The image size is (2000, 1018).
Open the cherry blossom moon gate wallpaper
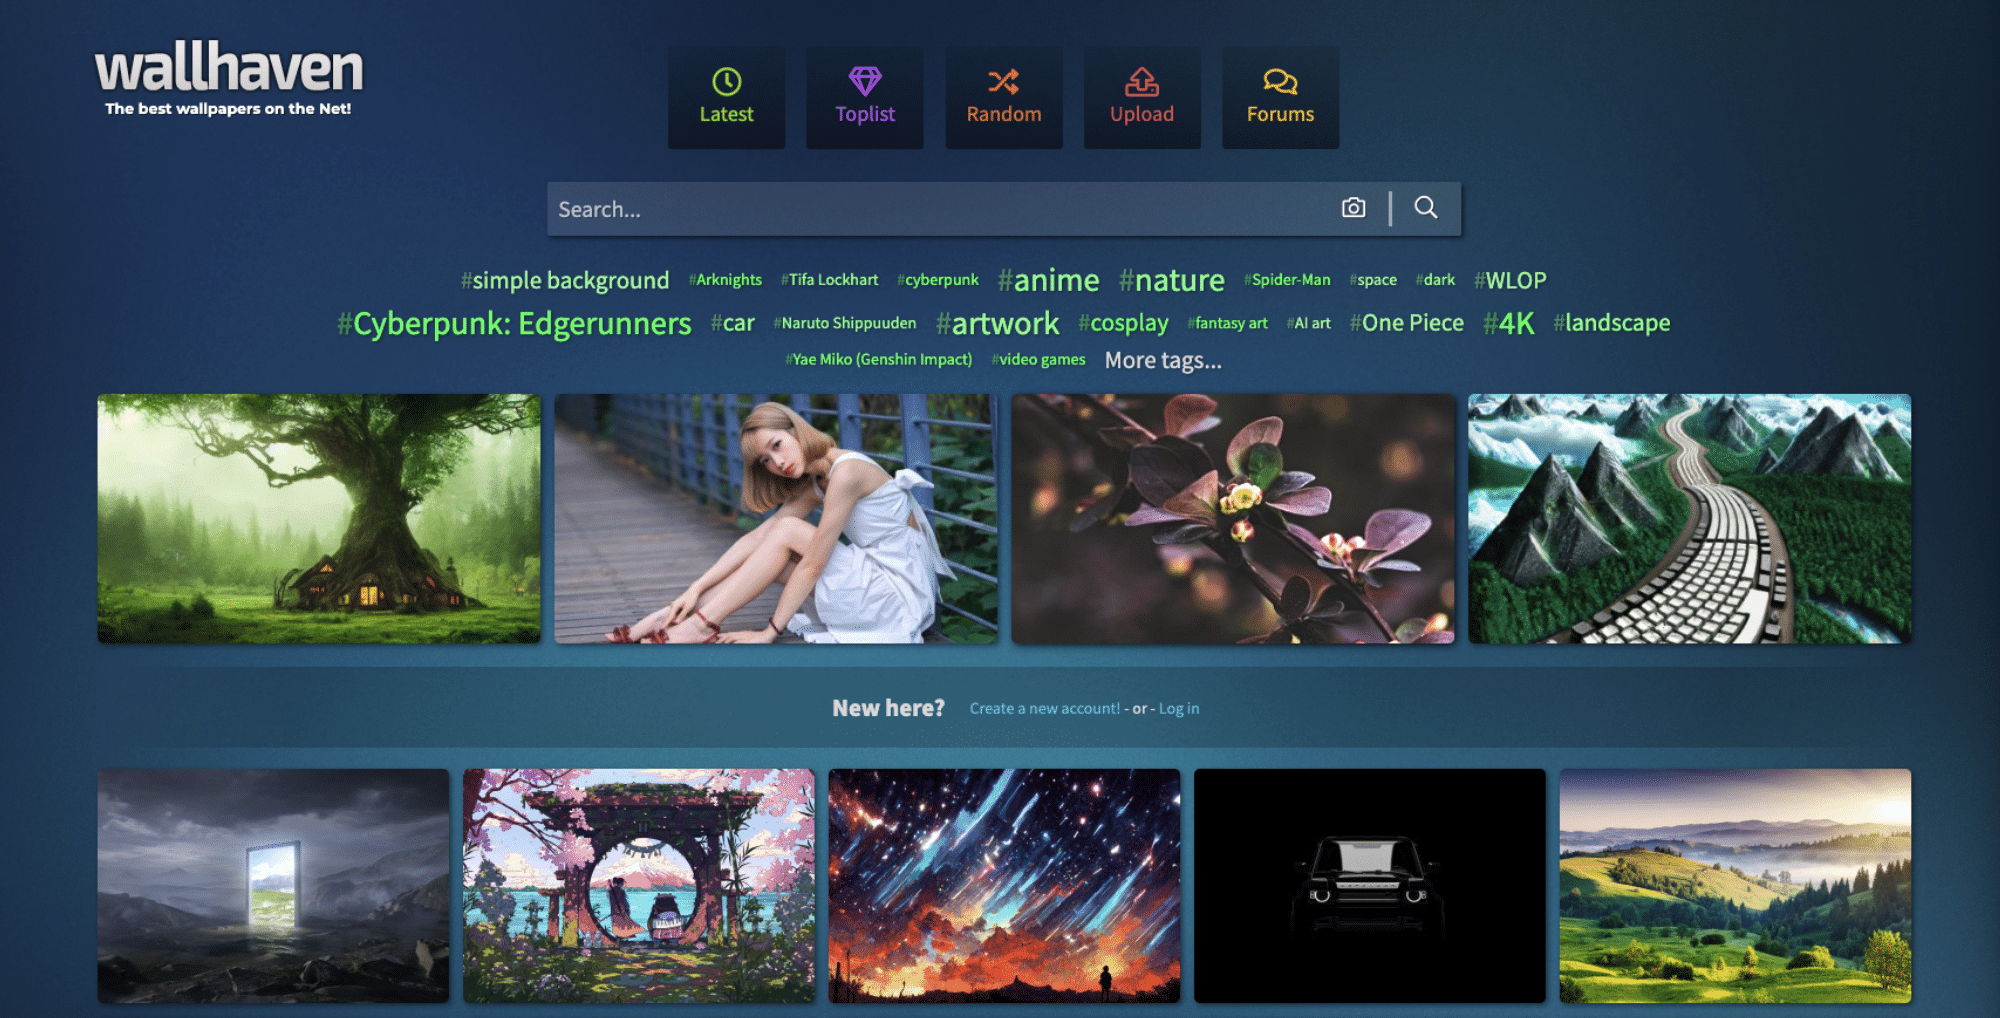[x=639, y=886]
